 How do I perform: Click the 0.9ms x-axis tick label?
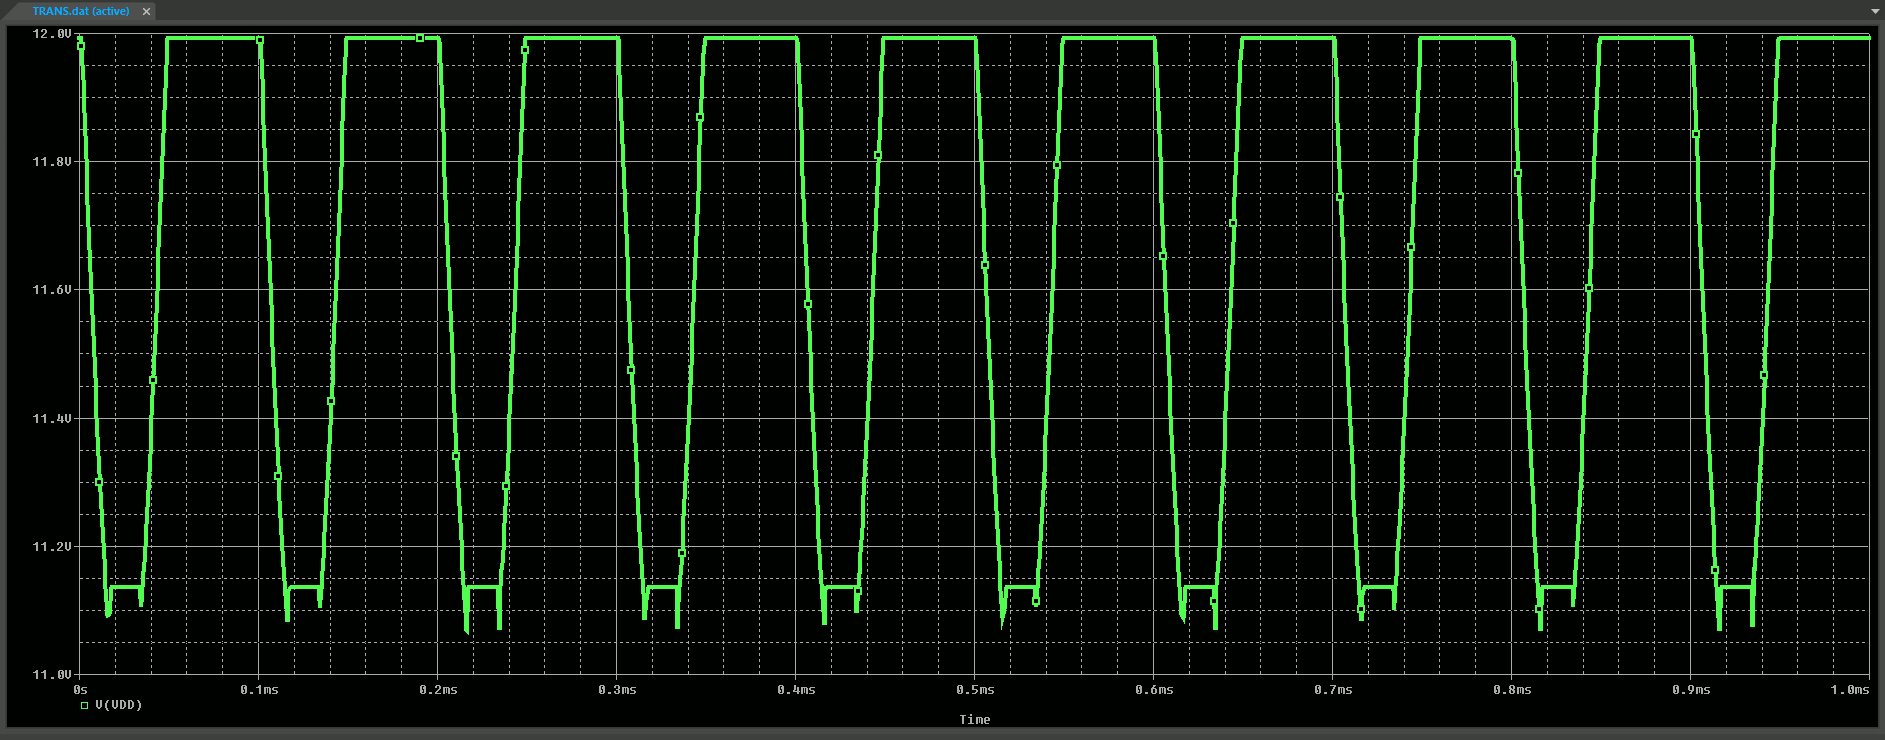pyautogui.click(x=1690, y=690)
